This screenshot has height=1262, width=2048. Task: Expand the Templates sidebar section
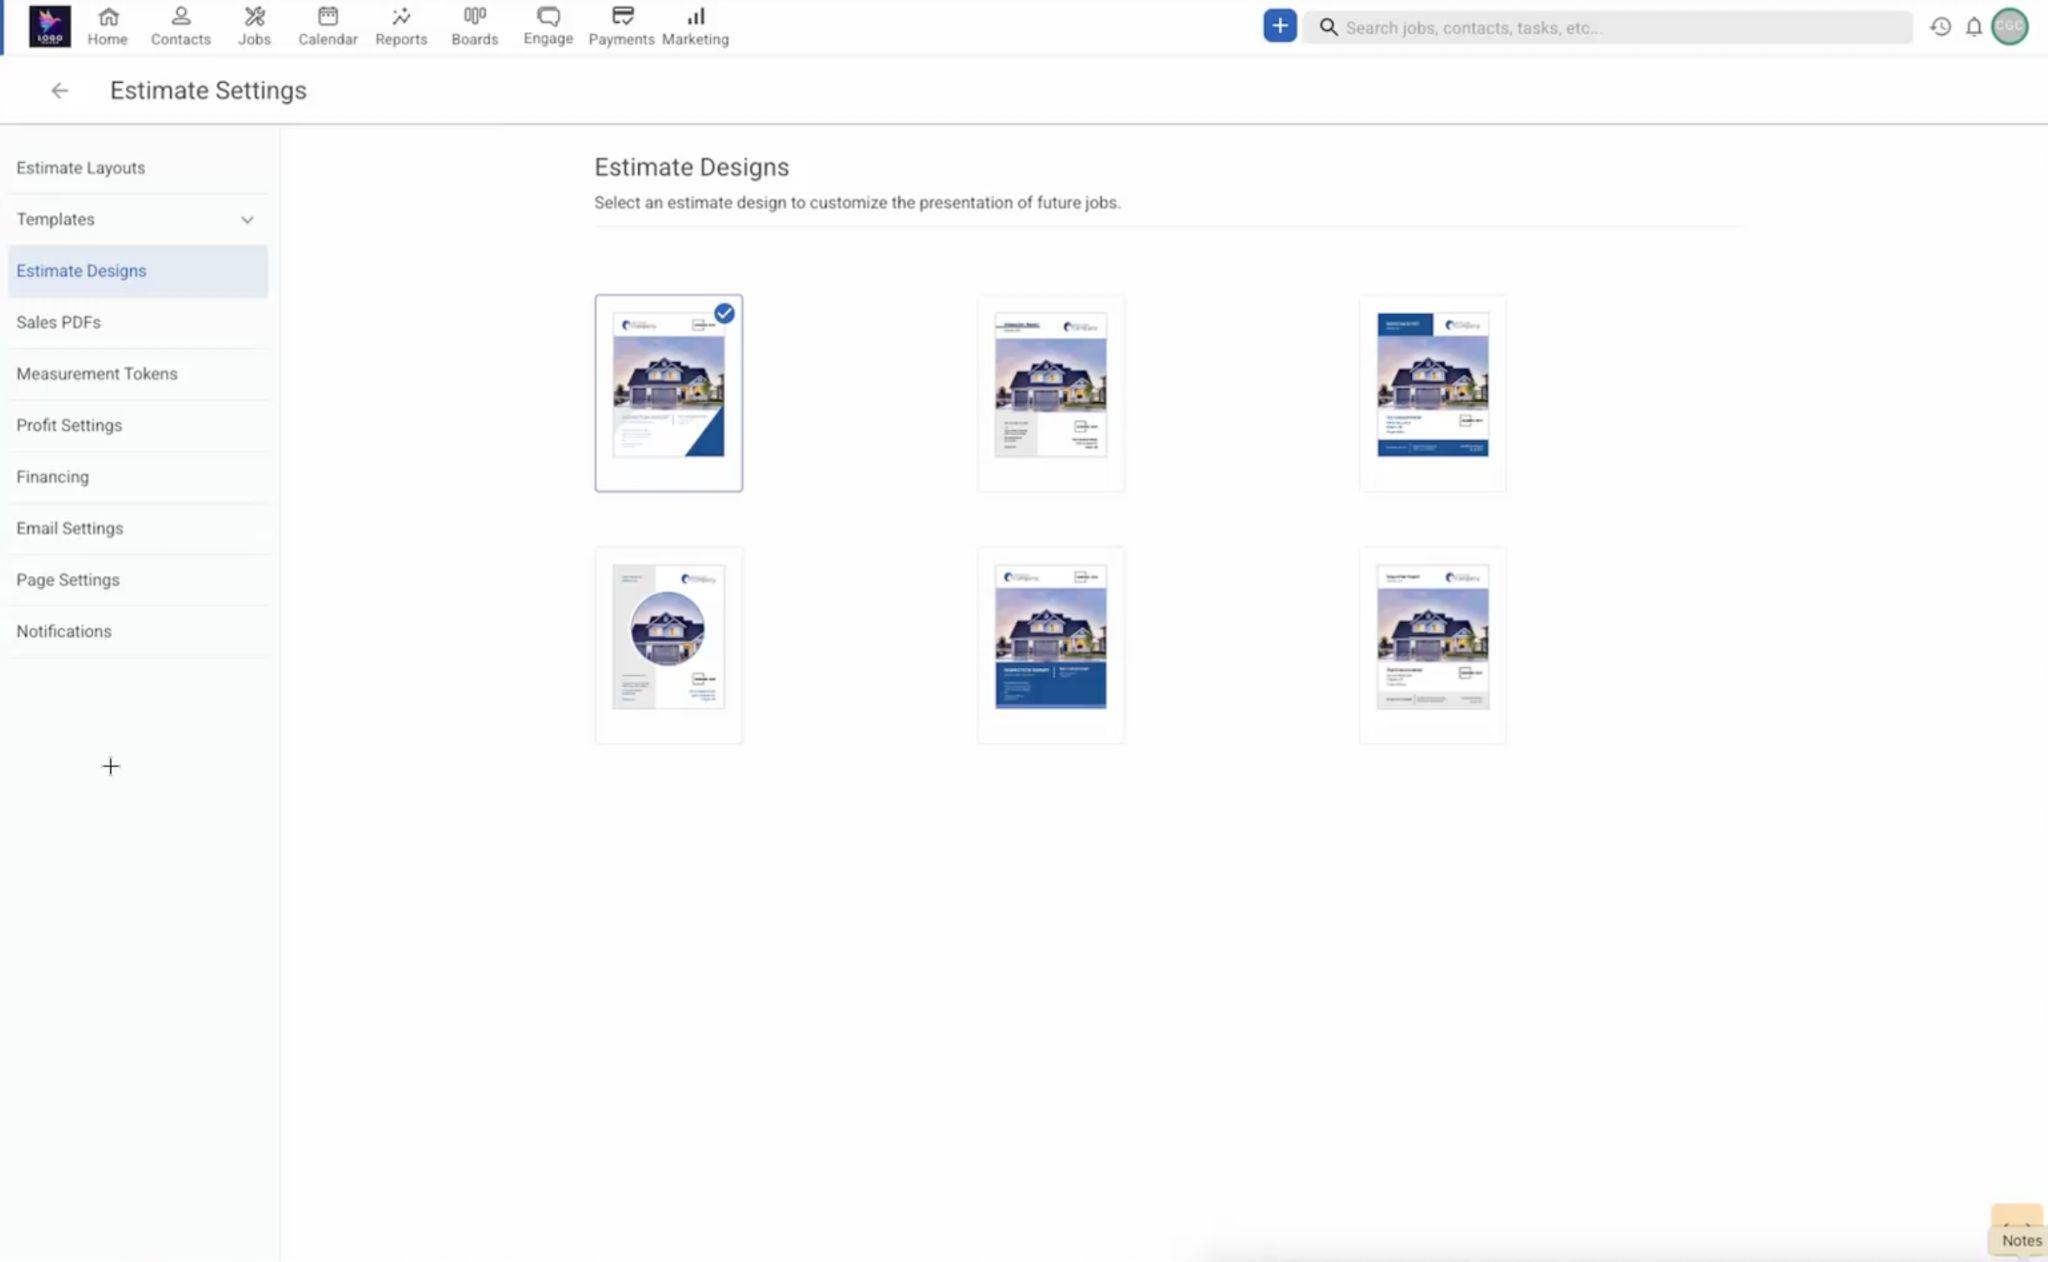pyautogui.click(x=247, y=220)
